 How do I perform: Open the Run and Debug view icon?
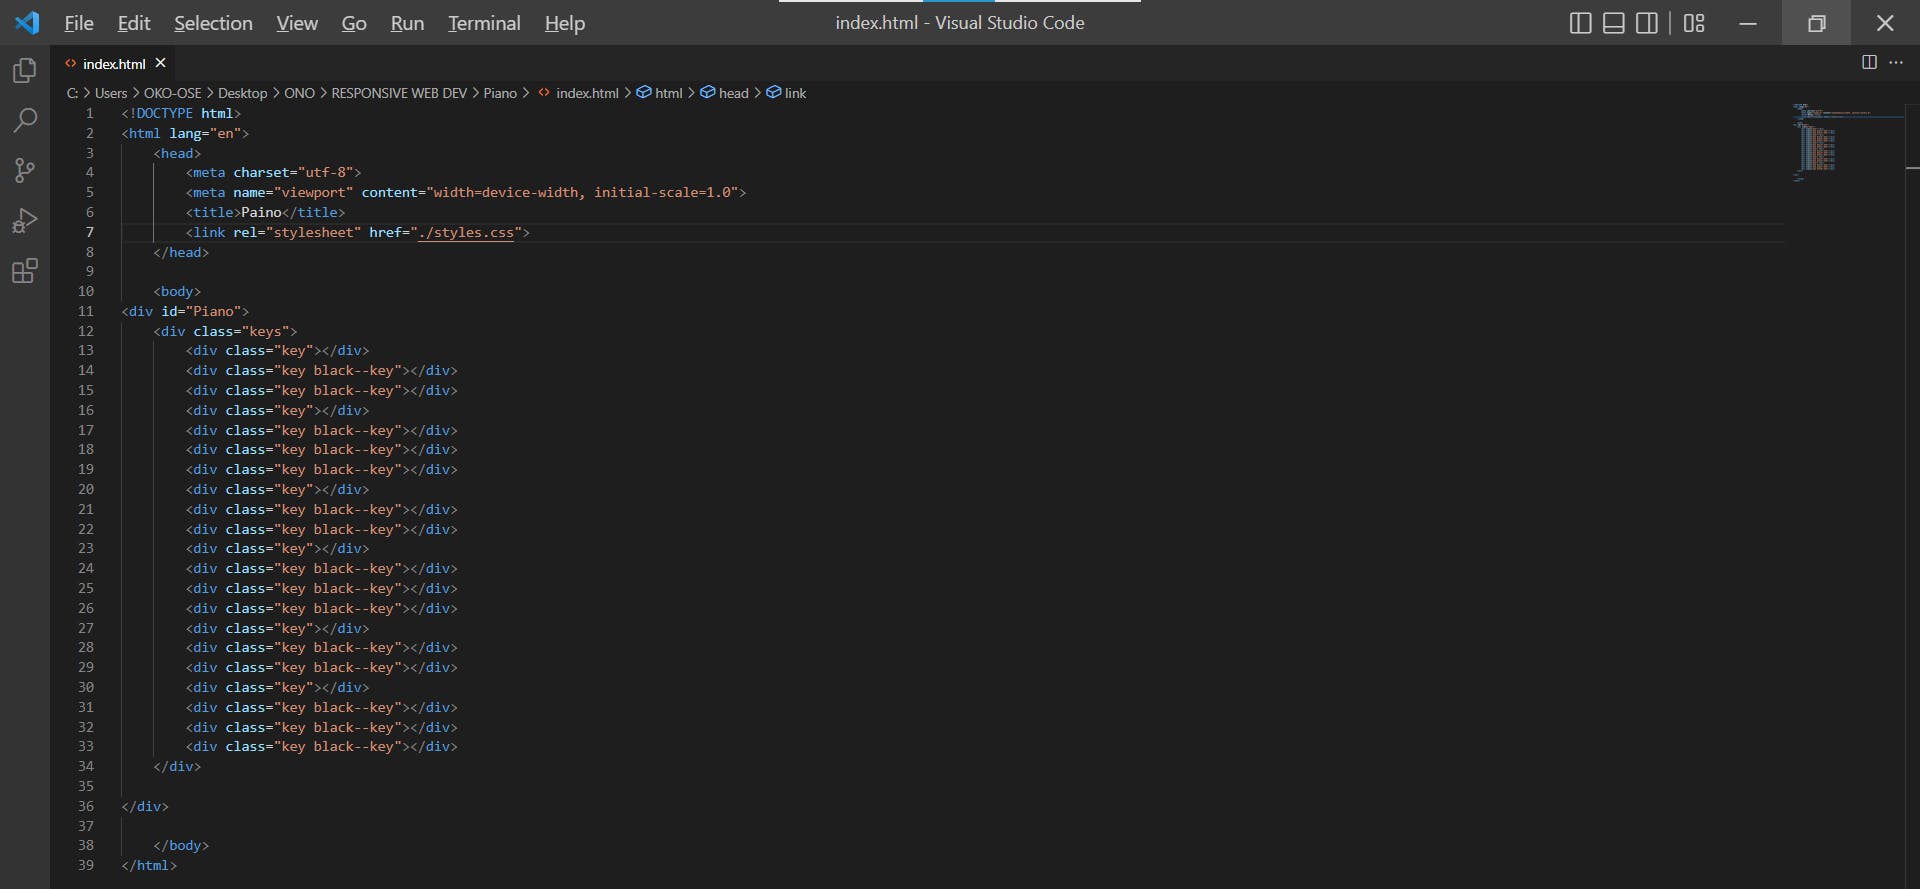tap(25, 221)
